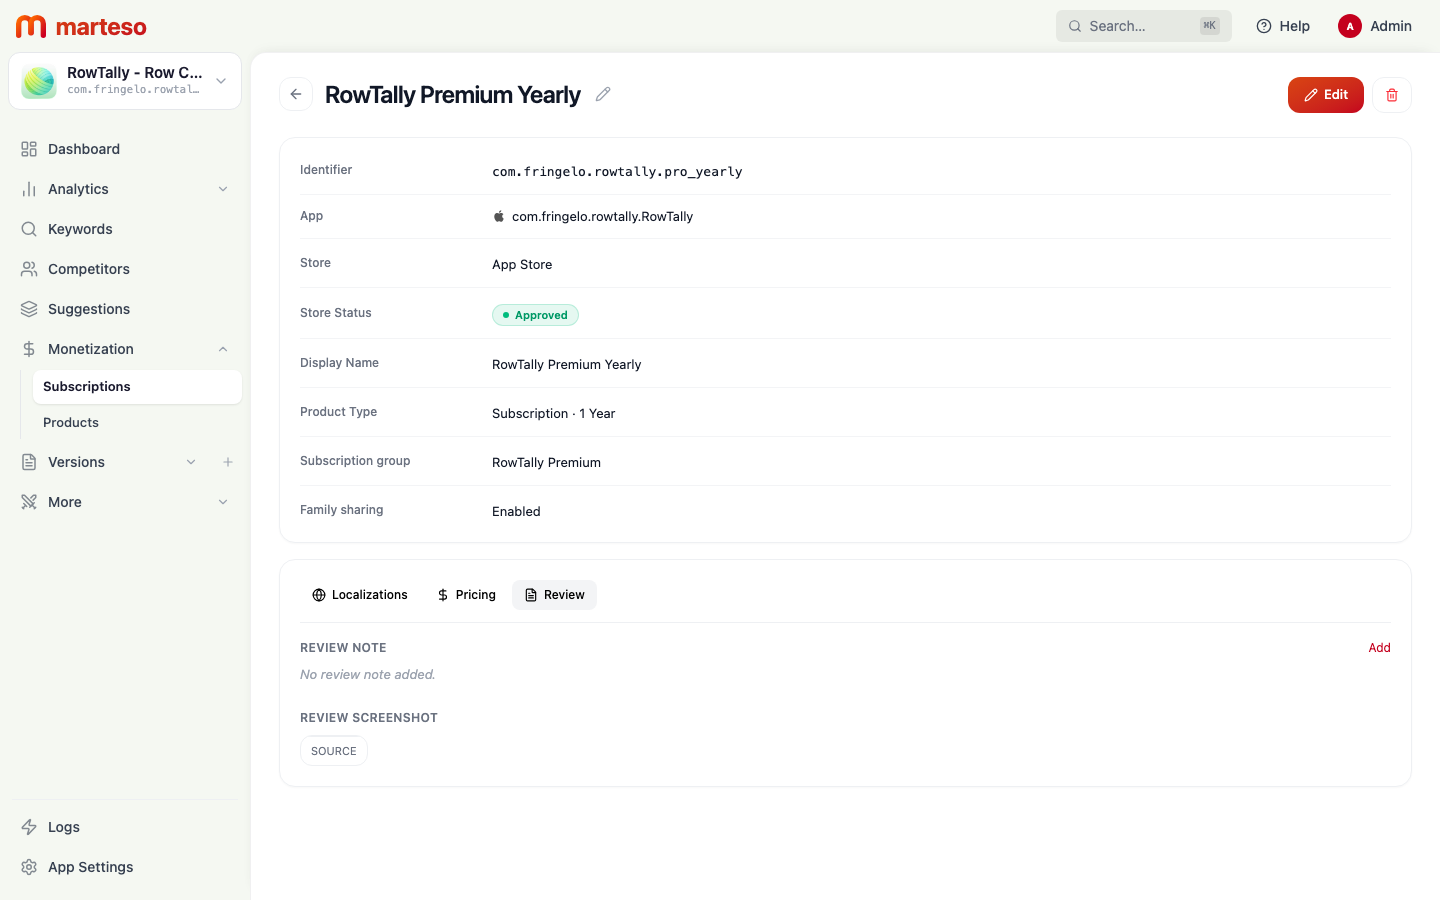Click the App Settings gear icon

pos(29,867)
